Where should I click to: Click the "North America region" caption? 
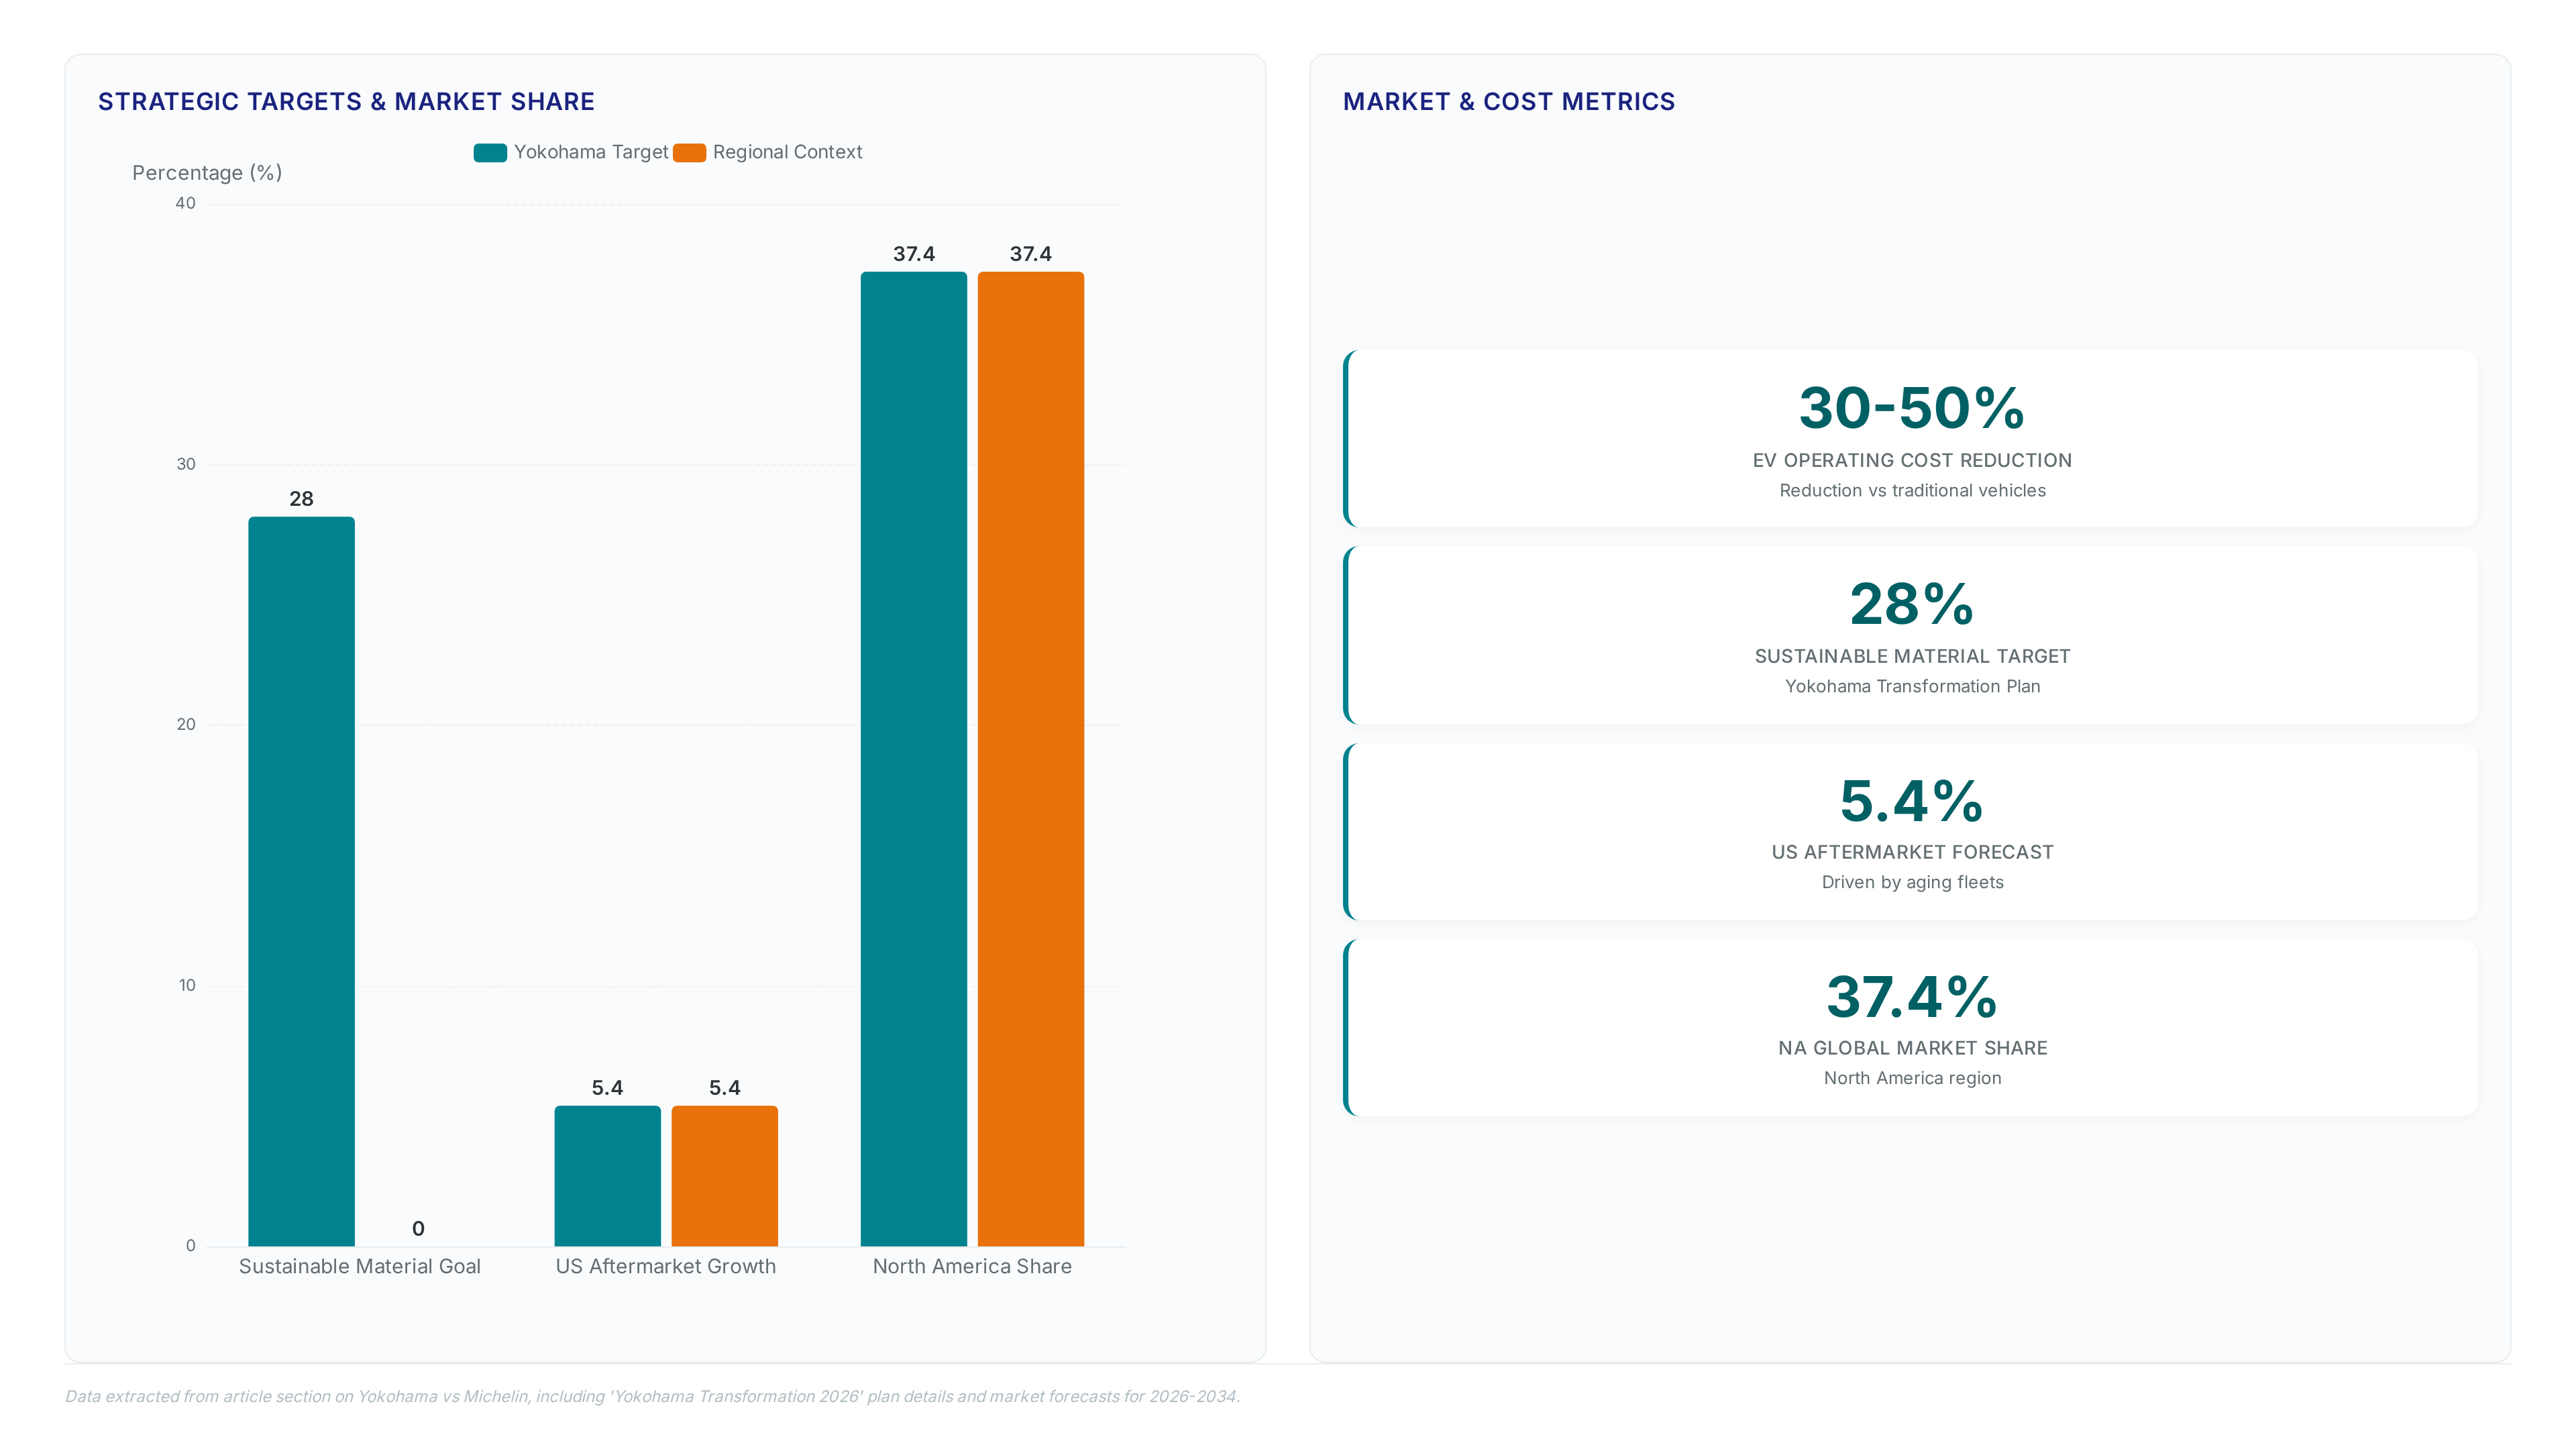pyautogui.click(x=1912, y=1079)
